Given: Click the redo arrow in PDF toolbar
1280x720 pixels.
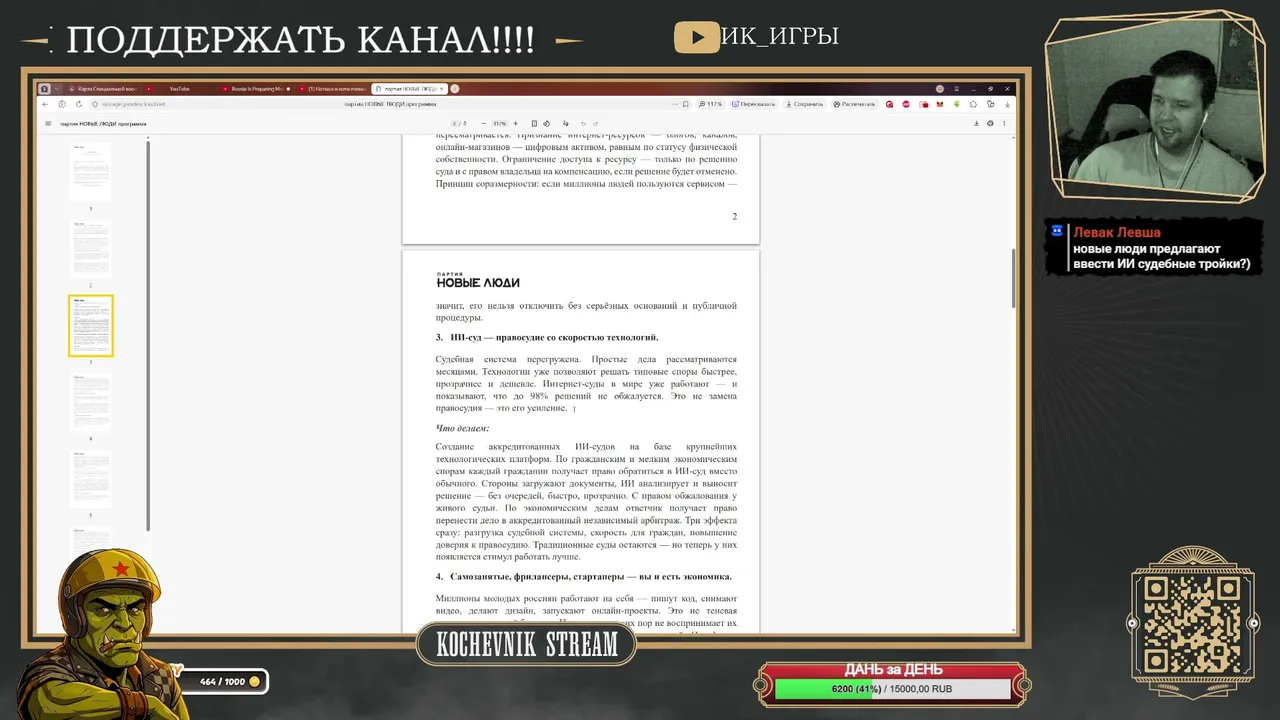Looking at the screenshot, I should point(596,124).
